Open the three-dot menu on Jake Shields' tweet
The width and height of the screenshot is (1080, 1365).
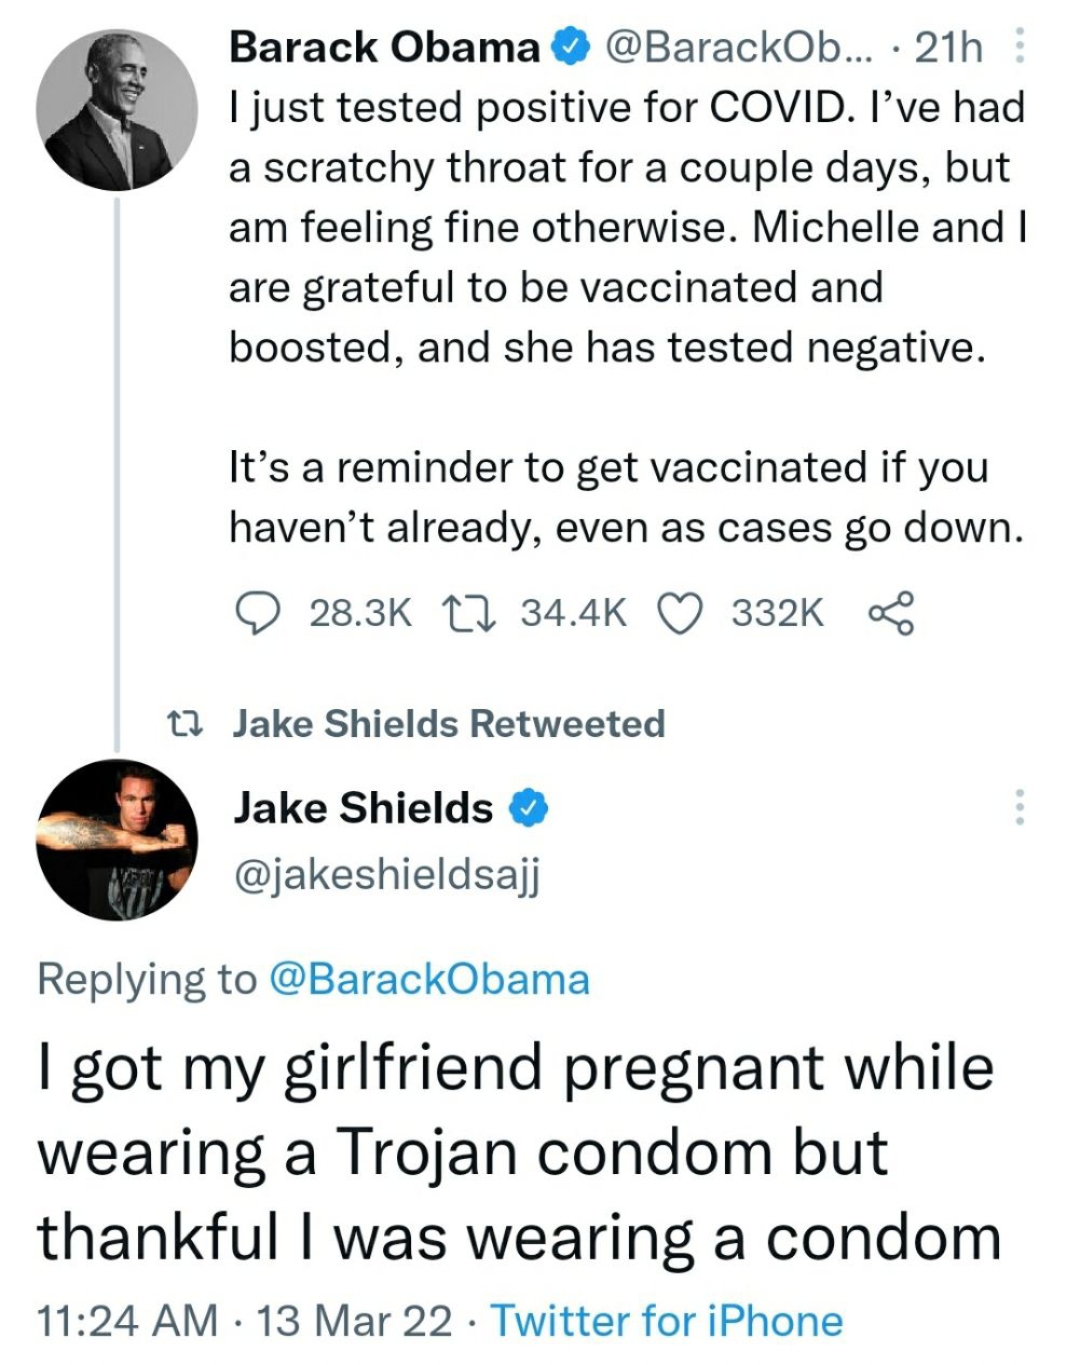coord(1019,806)
